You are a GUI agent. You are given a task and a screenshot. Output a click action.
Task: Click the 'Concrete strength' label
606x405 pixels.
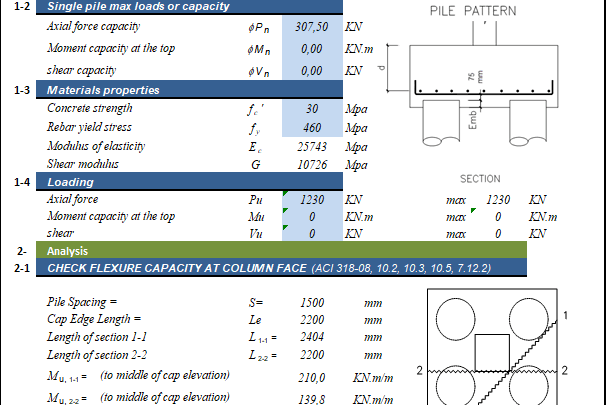tap(90, 108)
